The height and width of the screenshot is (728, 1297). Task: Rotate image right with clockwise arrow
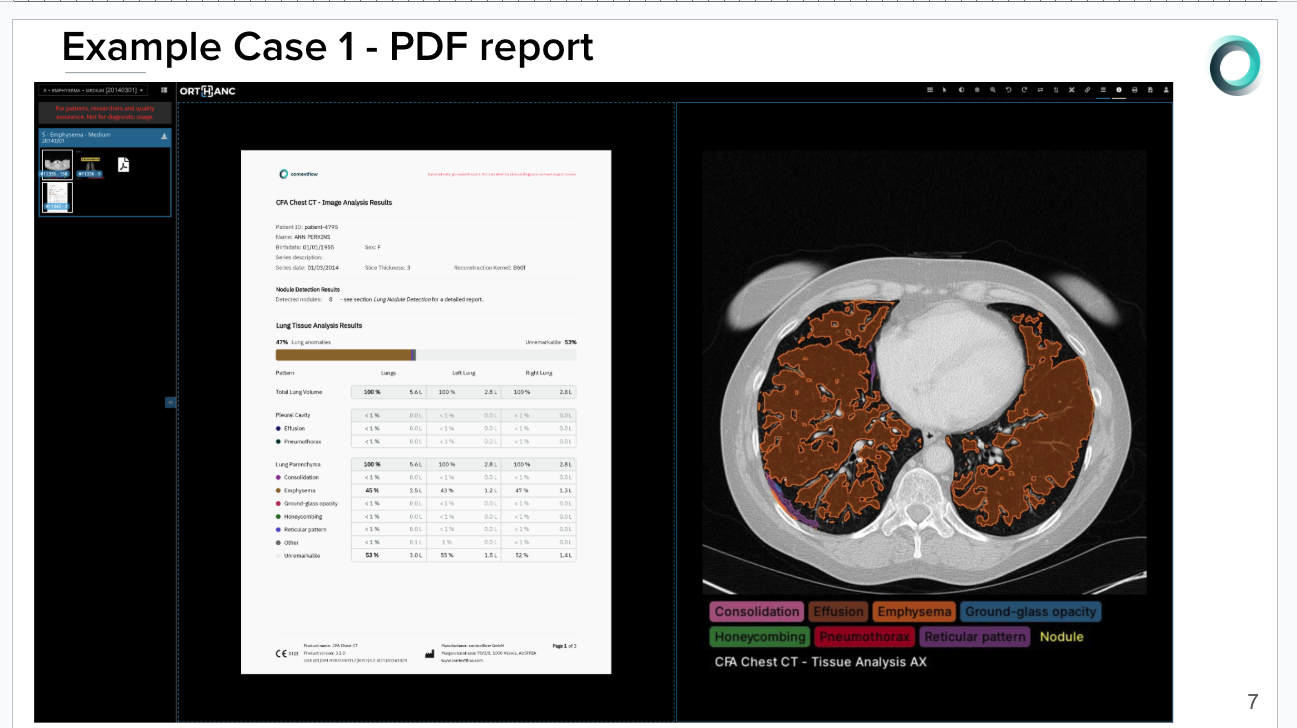pos(1024,90)
